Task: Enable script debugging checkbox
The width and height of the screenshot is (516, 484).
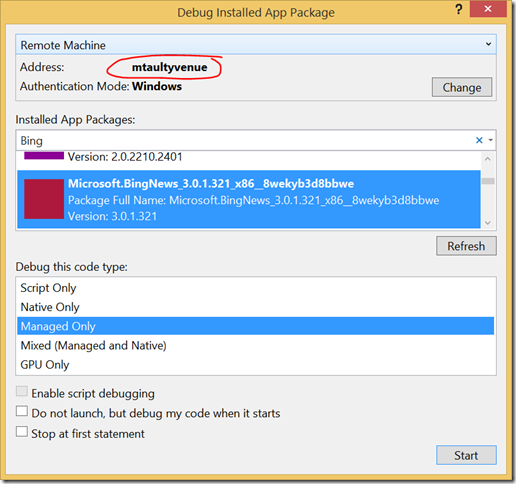Action: (x=22, y=391)
